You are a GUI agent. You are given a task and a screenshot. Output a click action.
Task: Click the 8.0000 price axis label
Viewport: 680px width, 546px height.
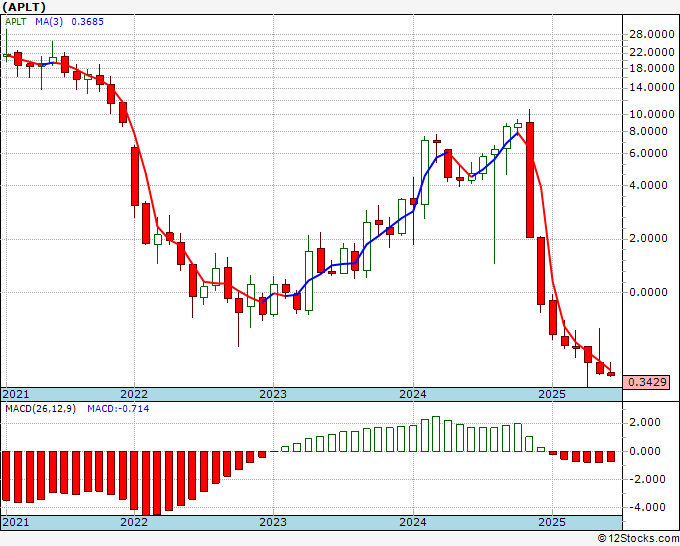648,131
